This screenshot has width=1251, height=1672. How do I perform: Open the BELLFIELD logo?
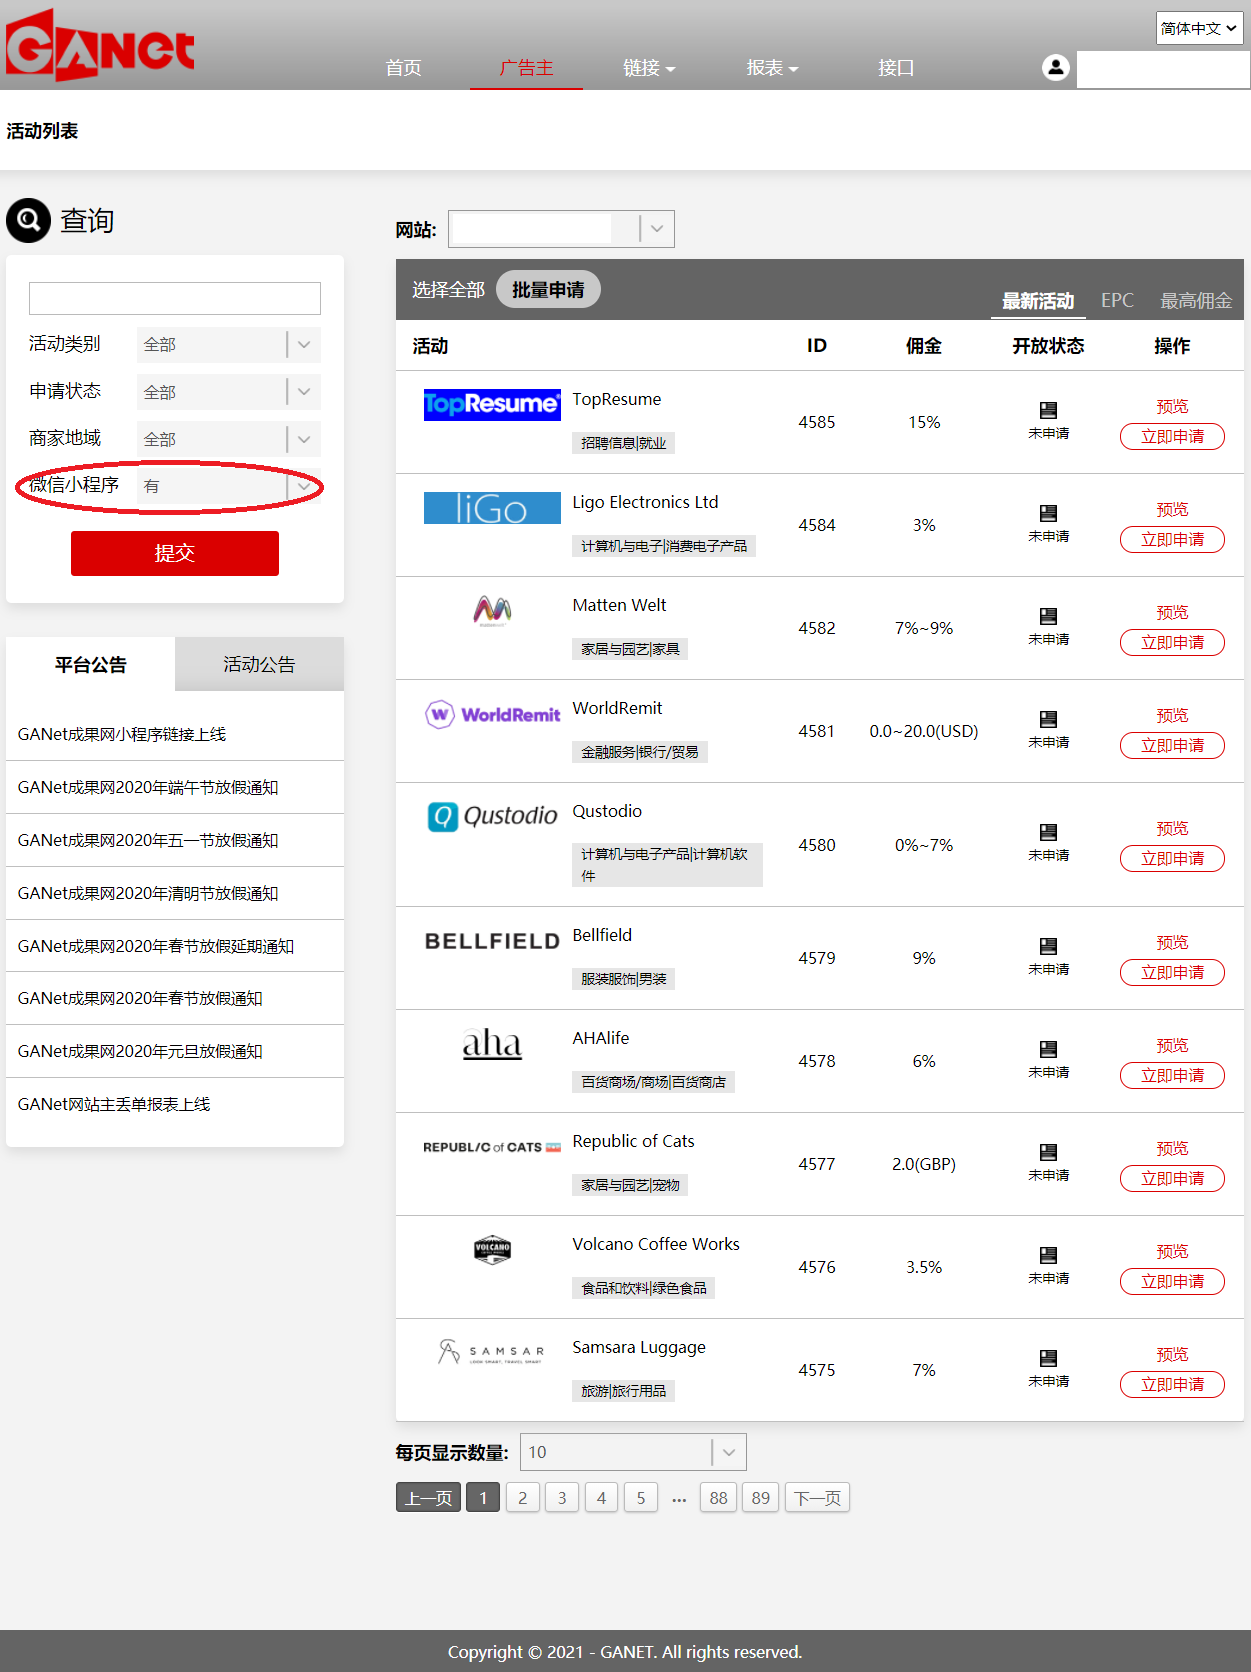492,941
